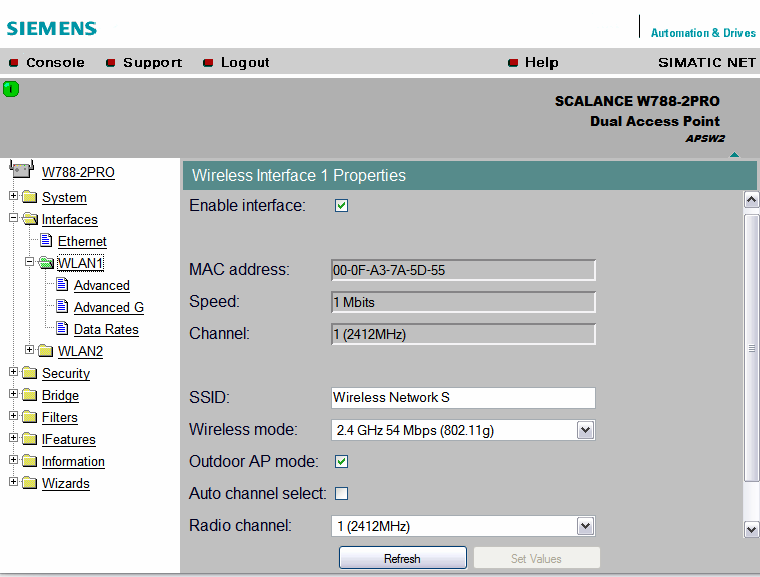Click the Ethernet page icon
760x577 pixels.
47,240
